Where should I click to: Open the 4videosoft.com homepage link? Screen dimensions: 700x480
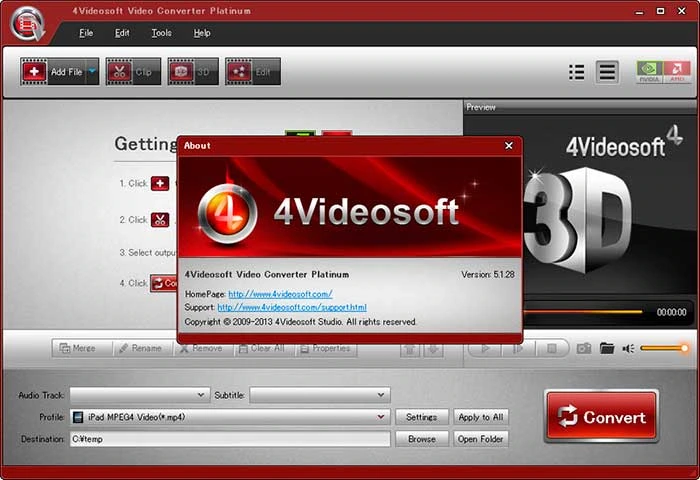[x=280, y=294]
